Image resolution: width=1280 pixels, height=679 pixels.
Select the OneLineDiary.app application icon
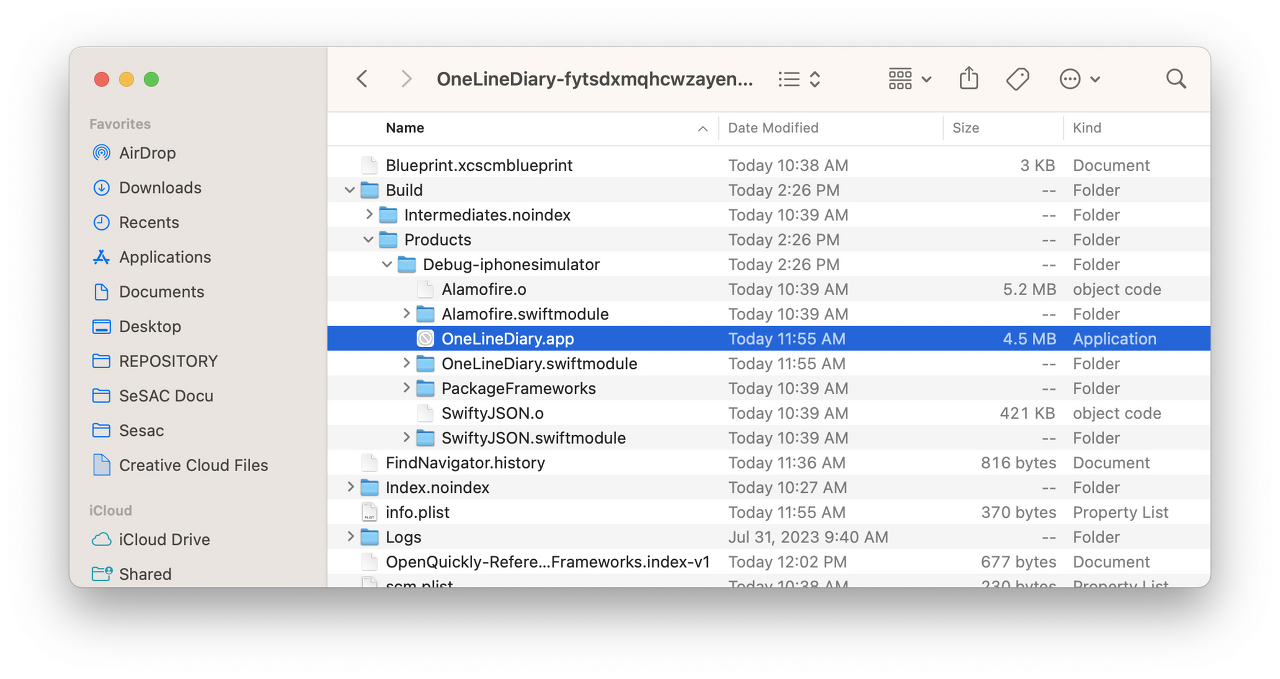425,339
